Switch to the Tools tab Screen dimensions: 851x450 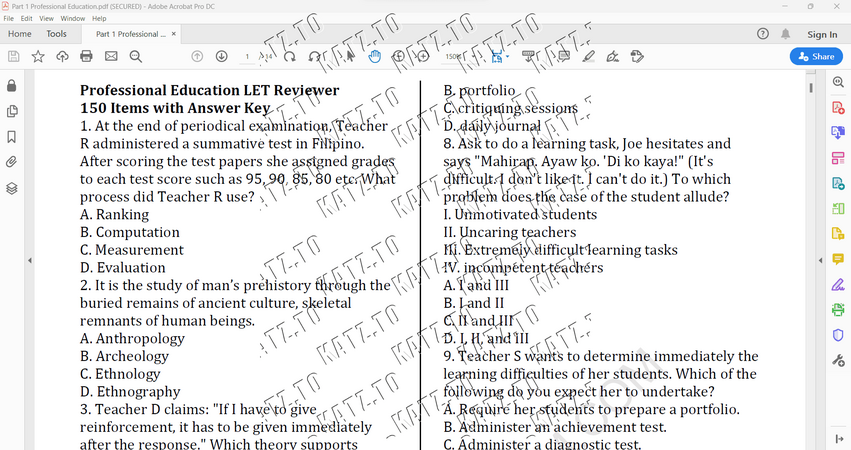pos(56,34)
